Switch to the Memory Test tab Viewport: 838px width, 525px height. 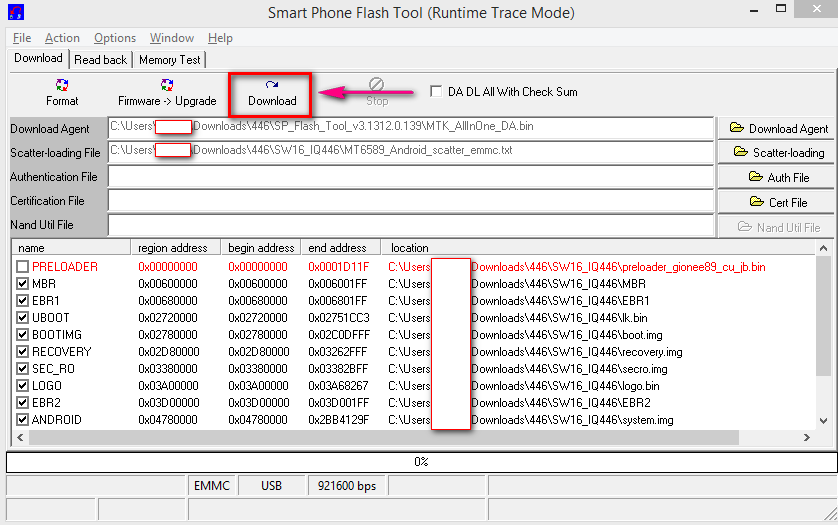170,60
